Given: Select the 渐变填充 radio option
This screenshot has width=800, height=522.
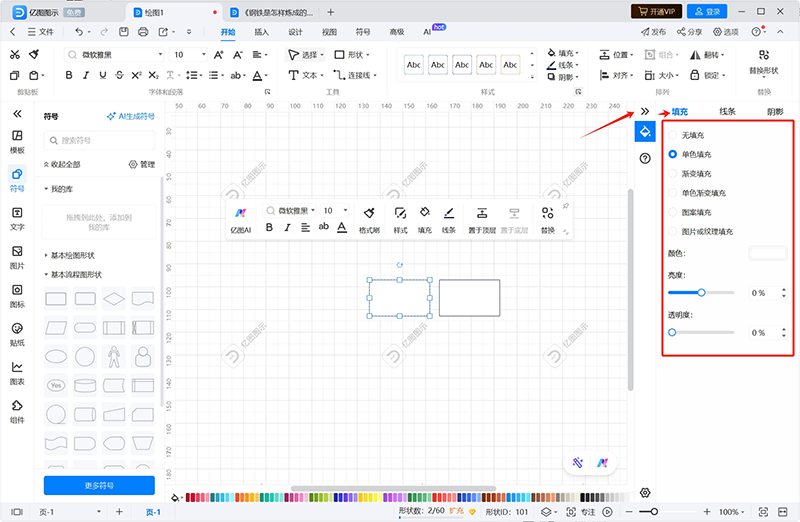Looking at the screenshot, I should [673, 173].
